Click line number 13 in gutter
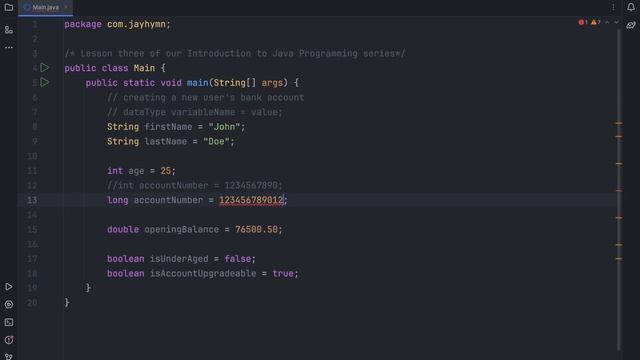Screen dimensions: 640x360 tap(32, 200)
